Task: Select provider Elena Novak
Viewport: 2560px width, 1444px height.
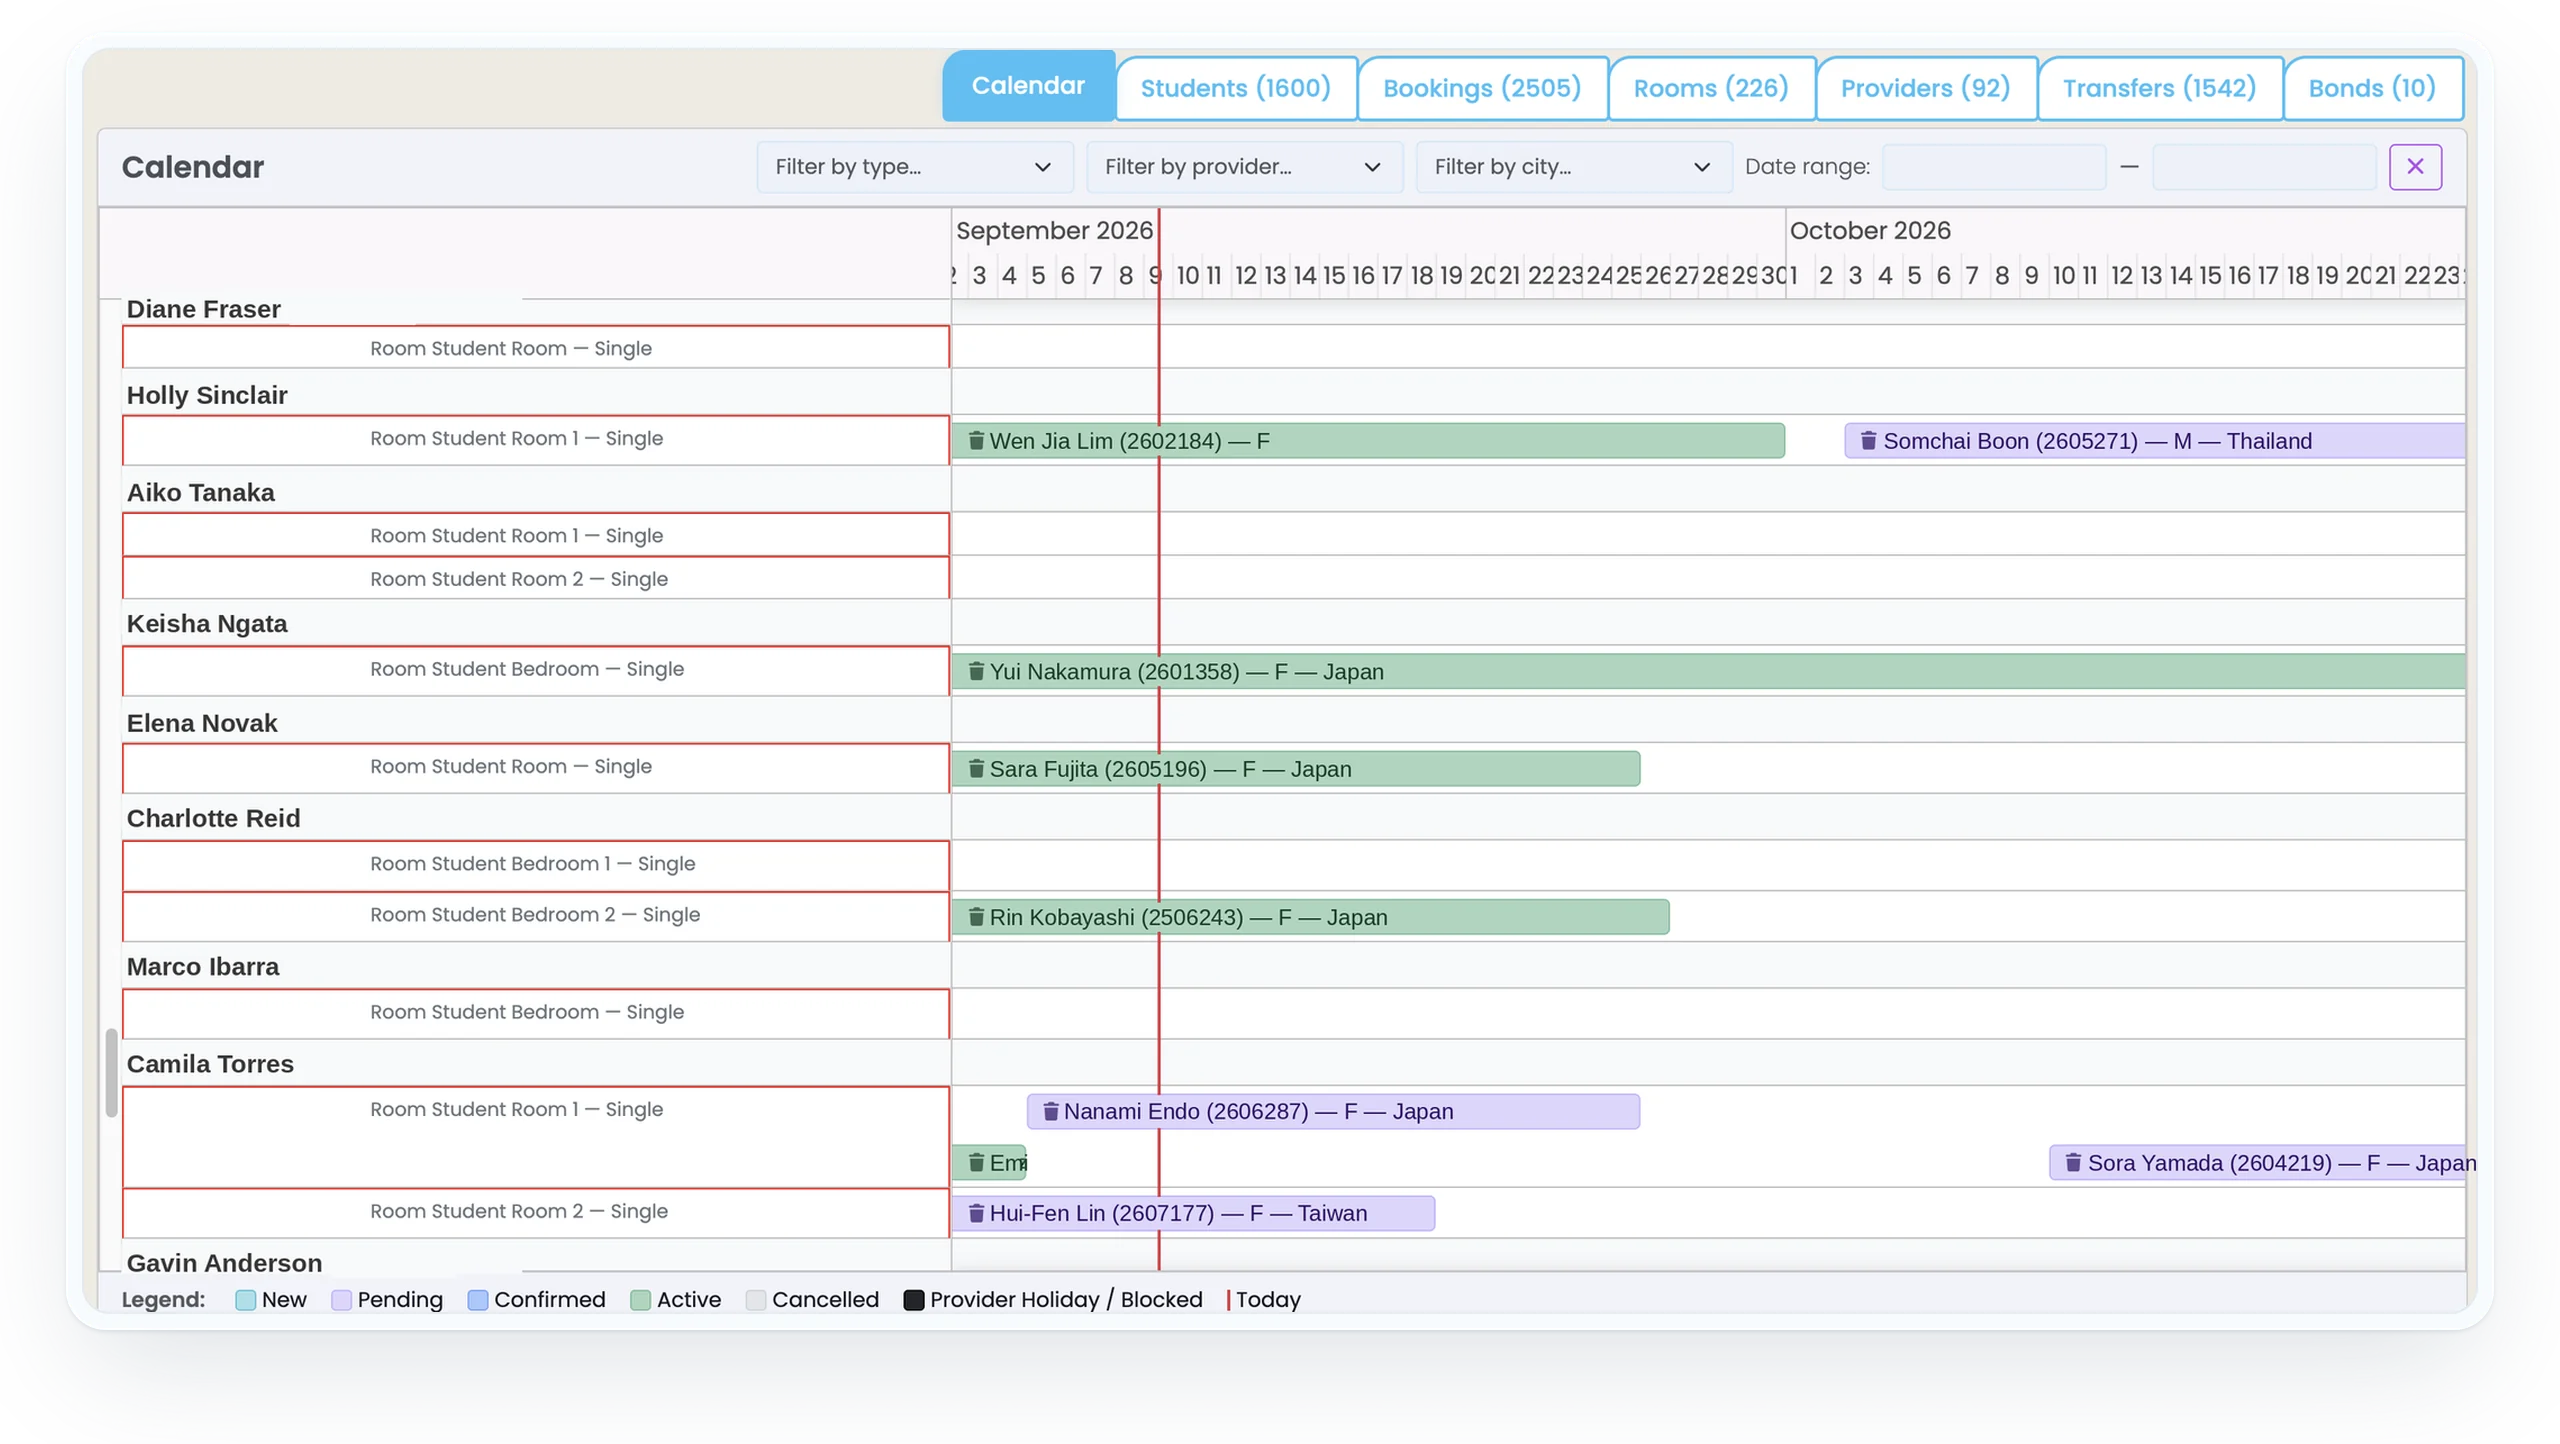Action: pos(201,723)
